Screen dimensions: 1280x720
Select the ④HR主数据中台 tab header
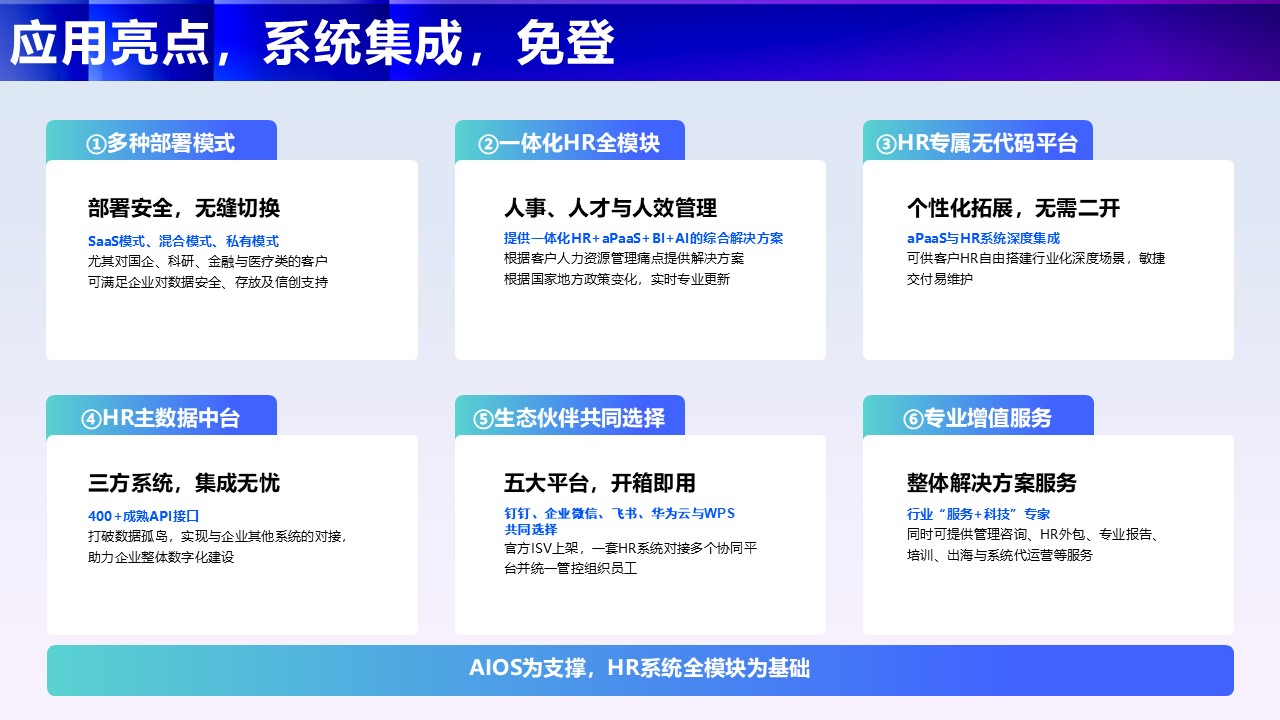161,418
